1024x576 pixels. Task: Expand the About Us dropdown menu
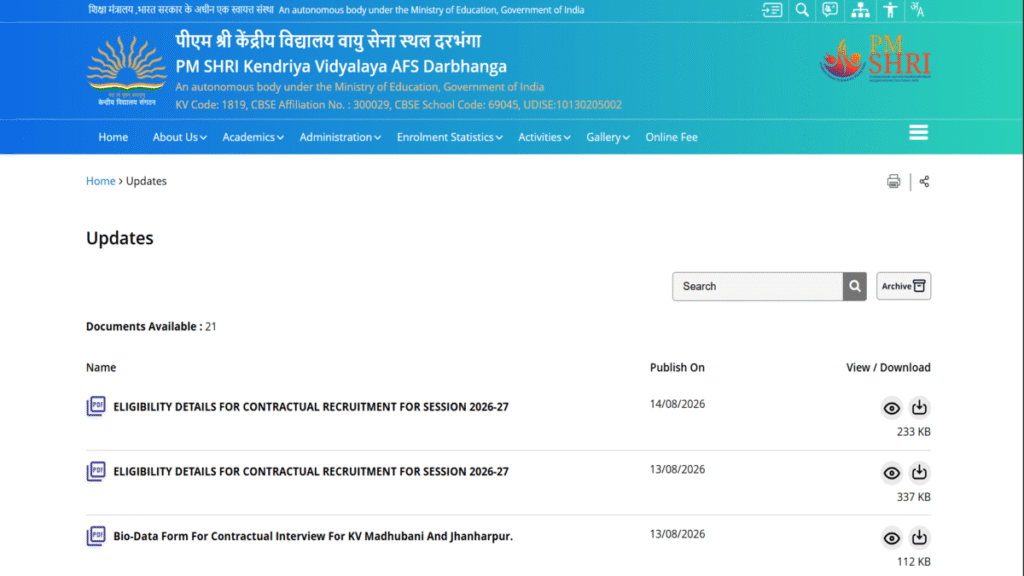[x=180, y=137]
